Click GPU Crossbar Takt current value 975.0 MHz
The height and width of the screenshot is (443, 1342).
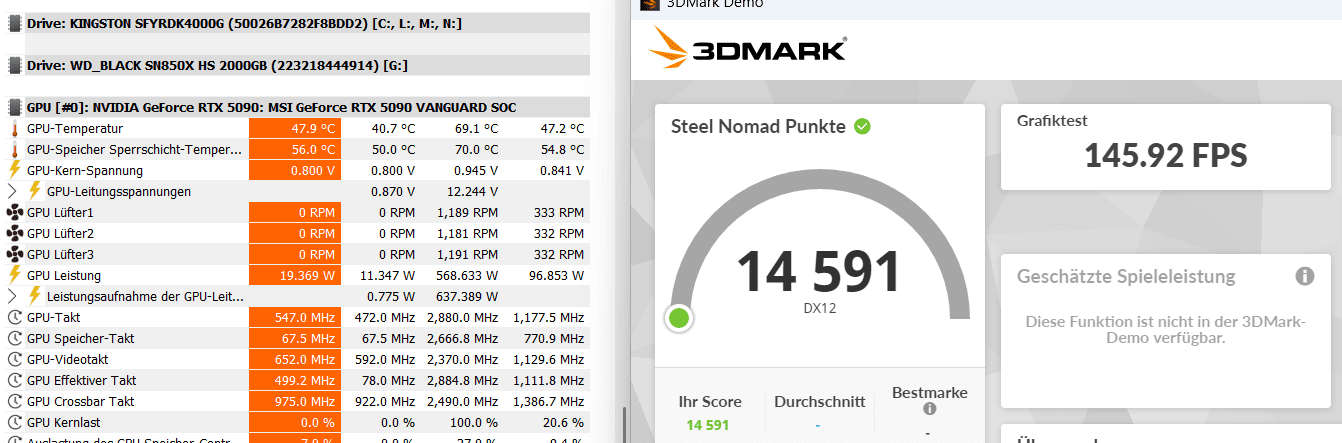point(294,401)
